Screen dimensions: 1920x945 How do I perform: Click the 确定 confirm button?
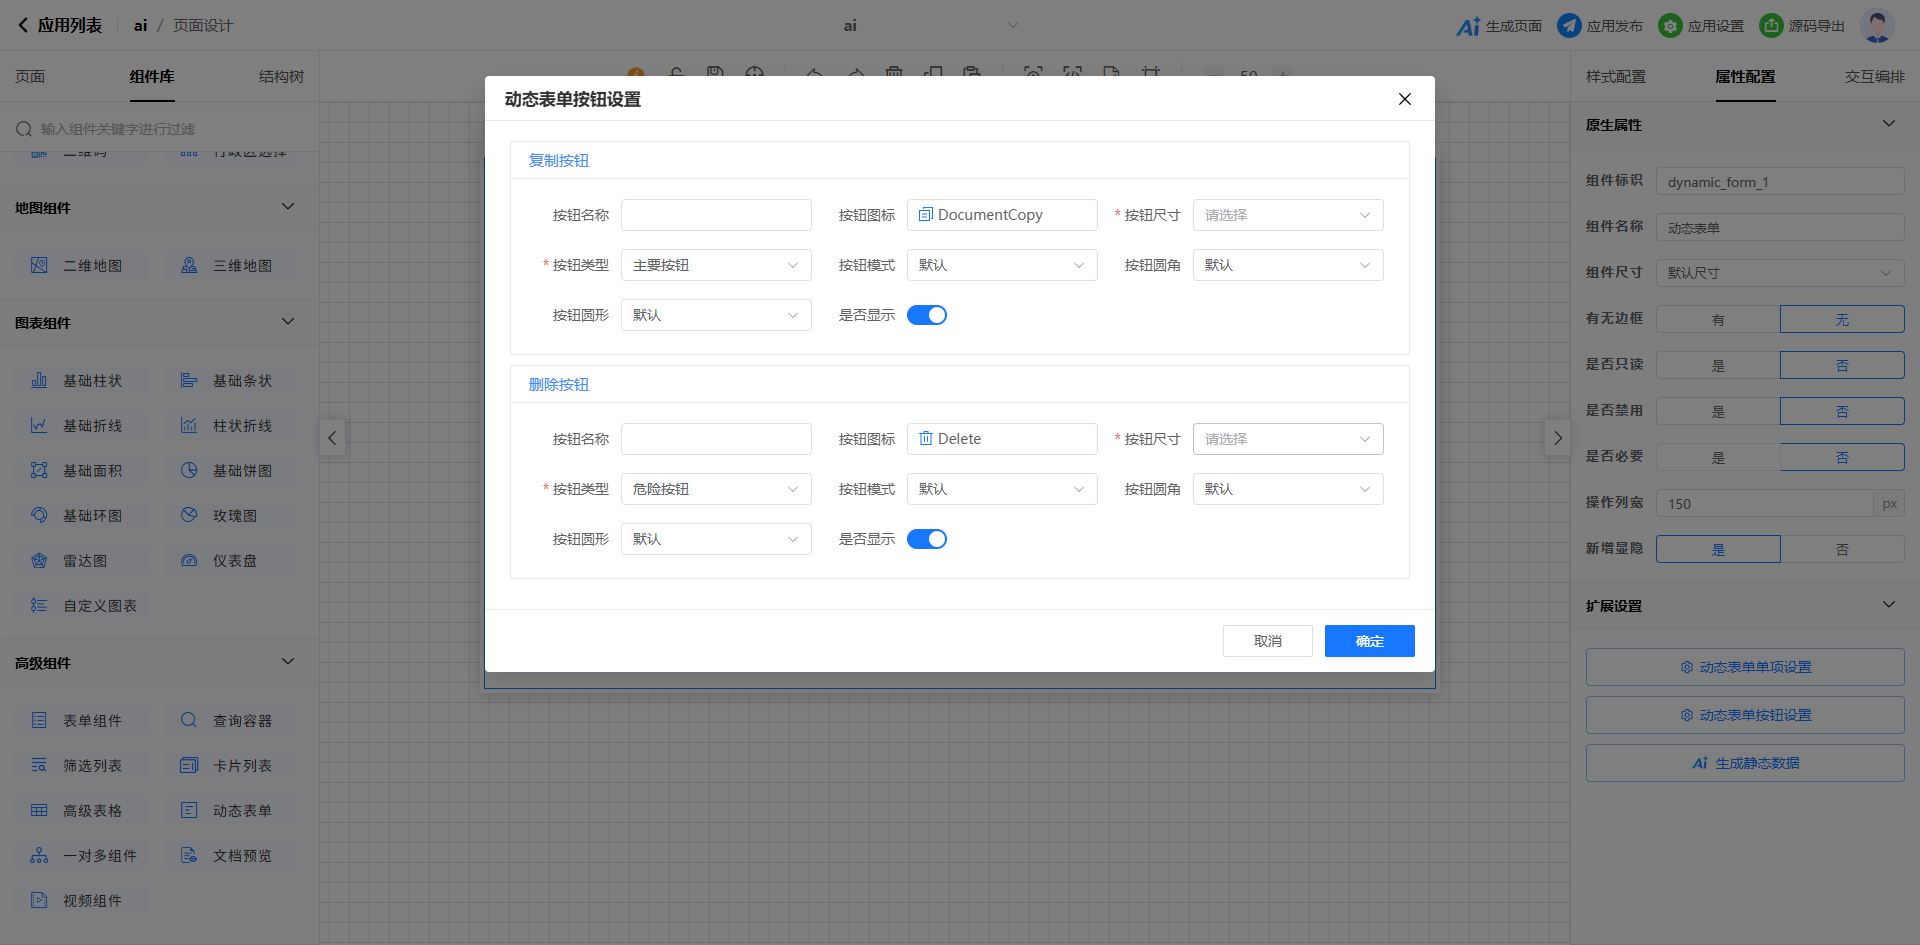coord(1369,641)
